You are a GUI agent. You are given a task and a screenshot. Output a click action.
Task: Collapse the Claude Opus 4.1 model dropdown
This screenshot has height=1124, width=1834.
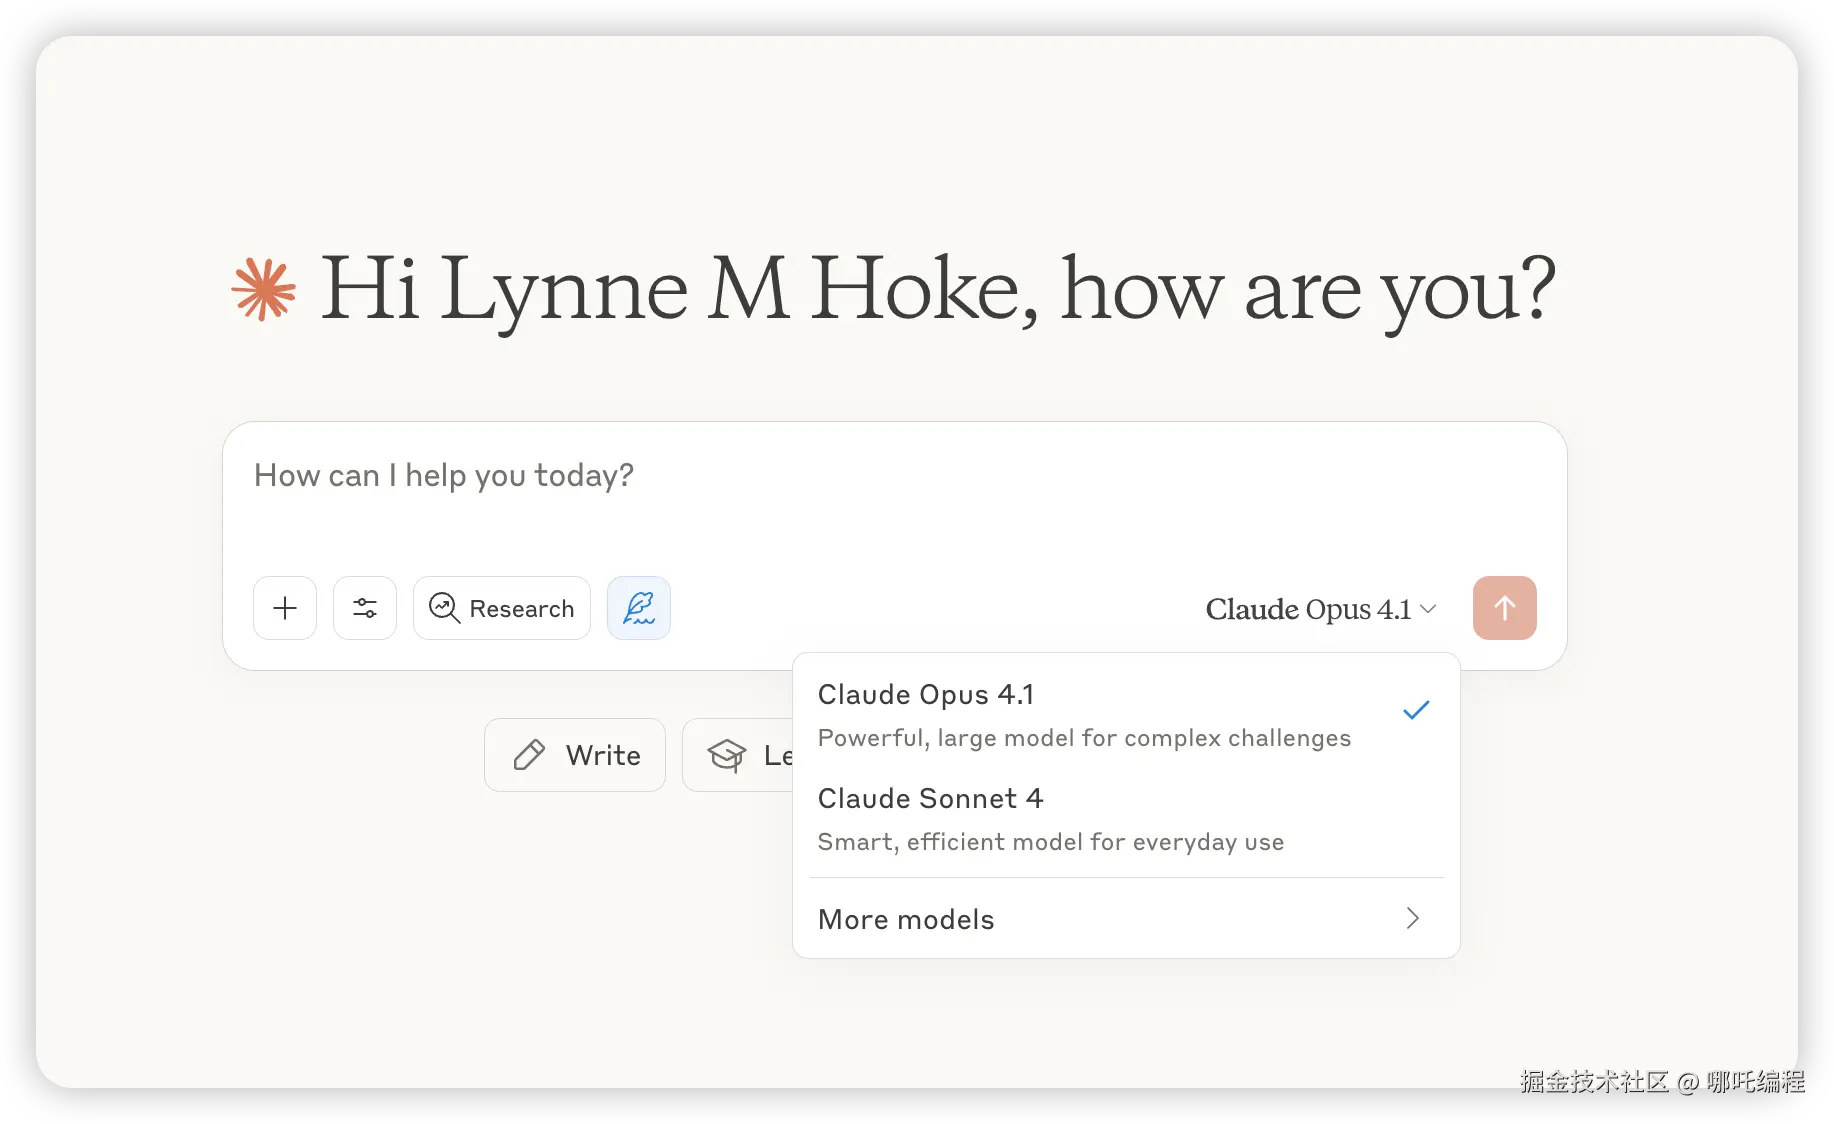[1321, 609]
